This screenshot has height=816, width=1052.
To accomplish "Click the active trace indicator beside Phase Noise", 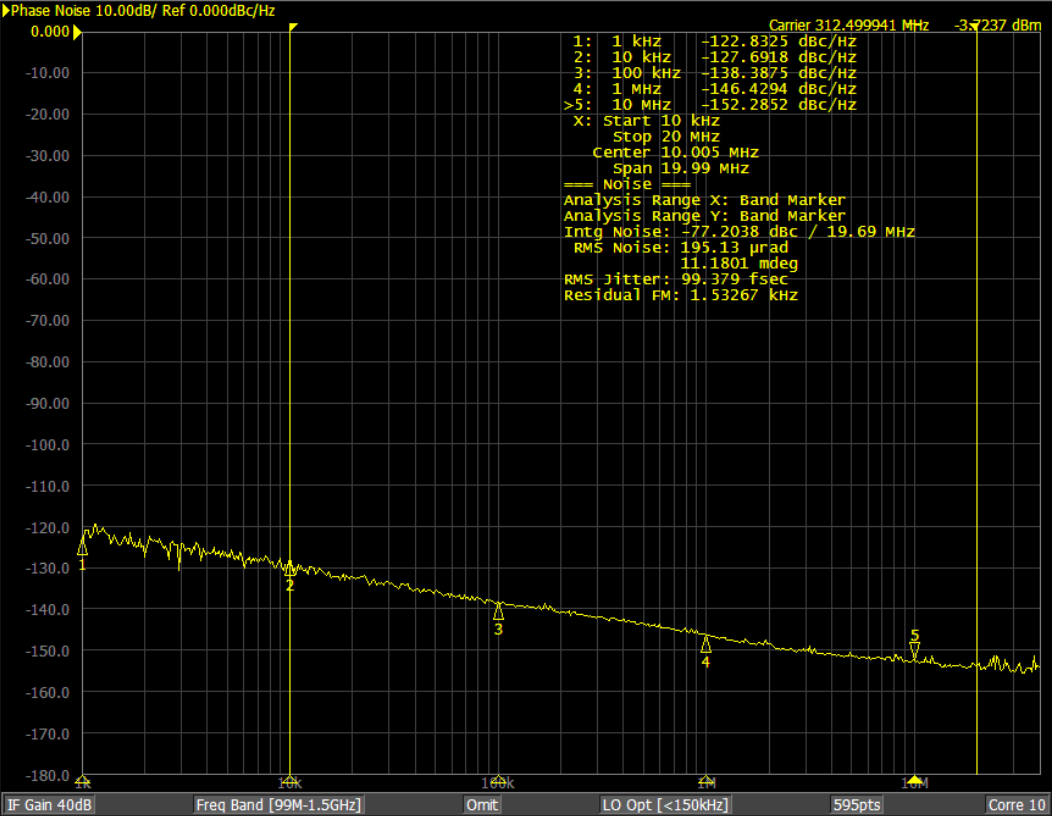I will (5, 10).
